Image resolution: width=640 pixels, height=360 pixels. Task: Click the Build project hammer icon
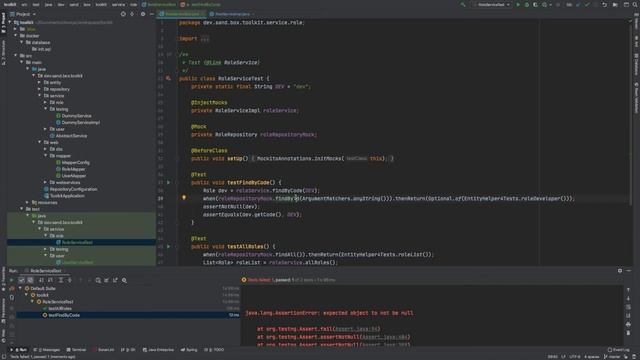pos(462,5)
